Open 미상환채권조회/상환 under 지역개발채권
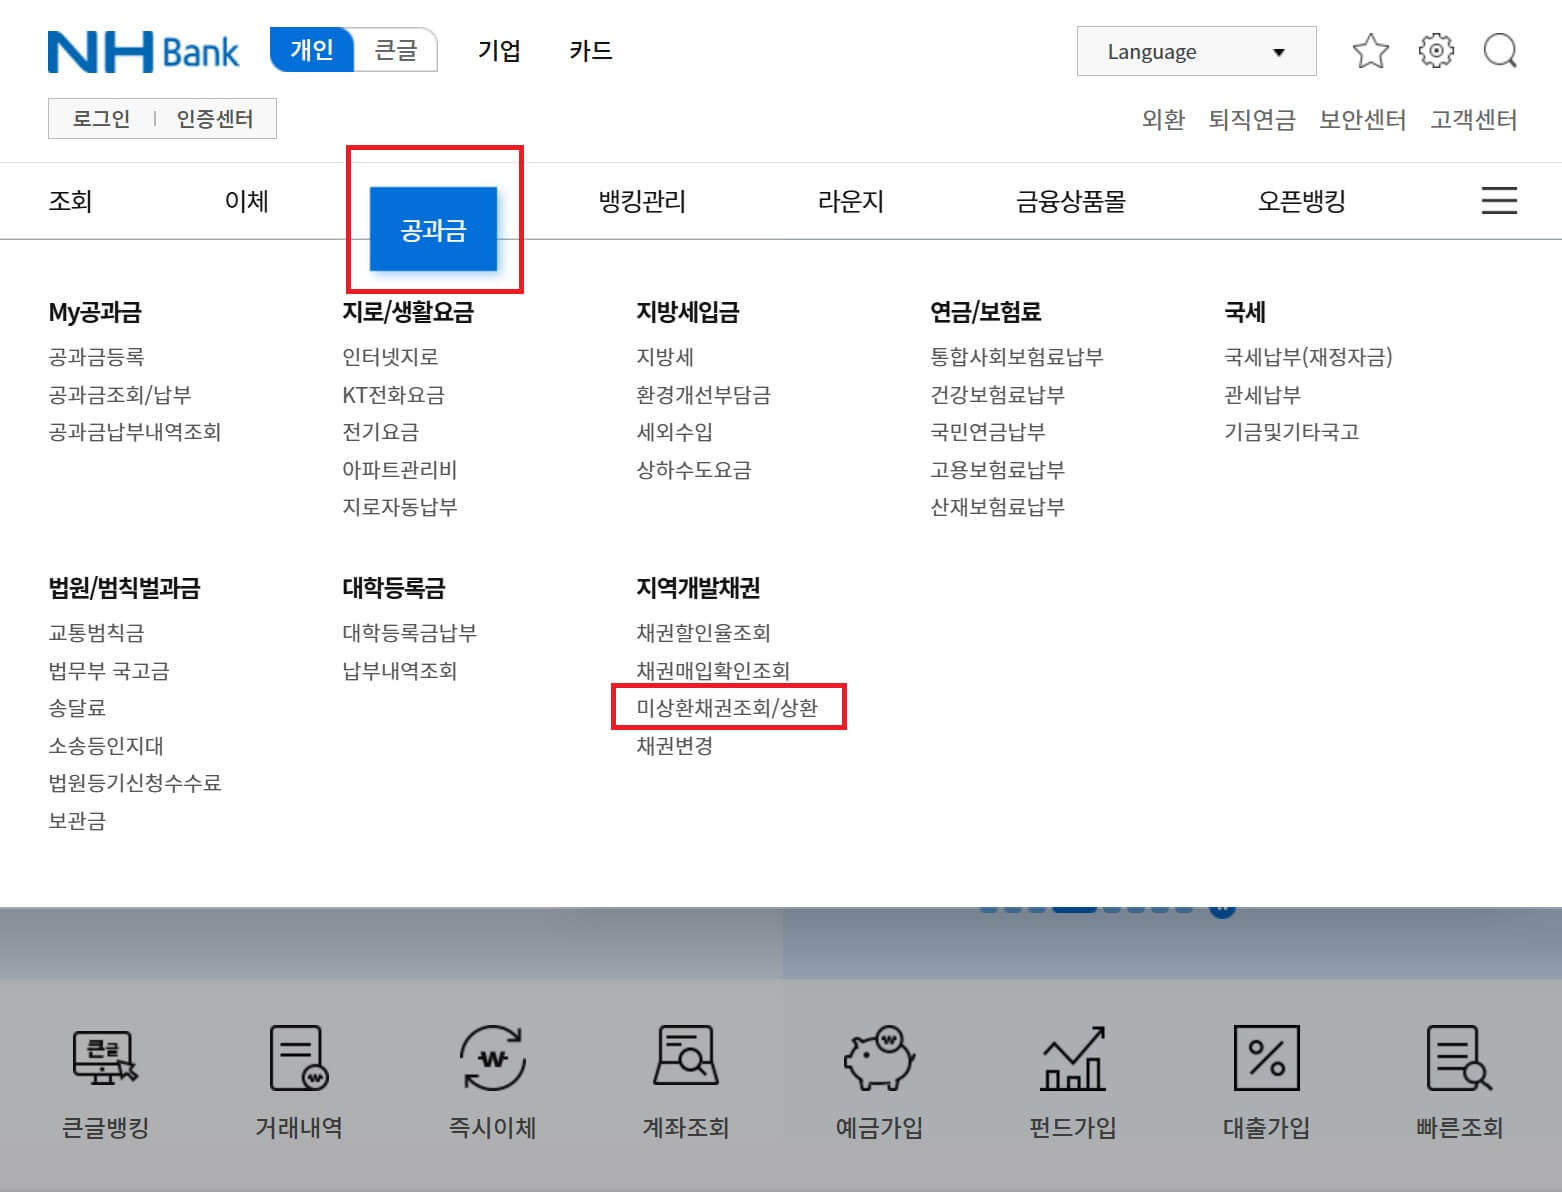Viewport: 1562px width, 1192px height. tap(729, 707)
